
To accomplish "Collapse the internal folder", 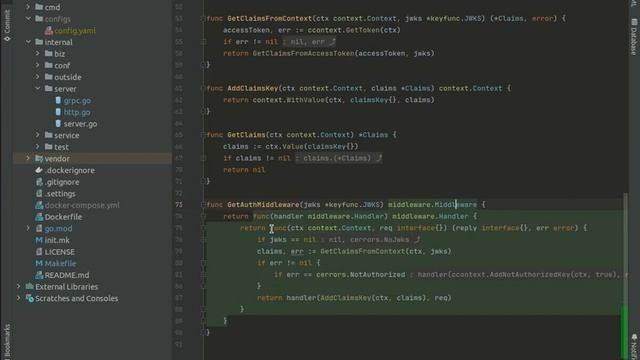I will pyautogui.click(x=28, y=42).
